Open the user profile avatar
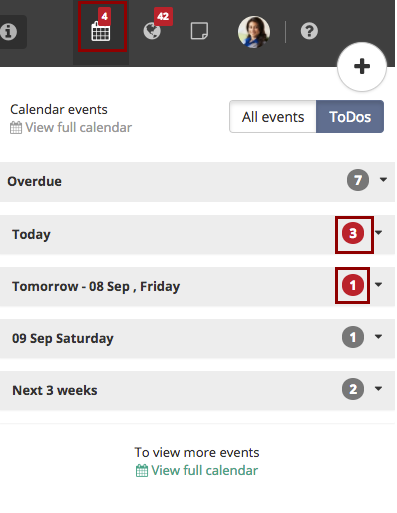Screen dimensions: 397x513 click(254, 32)
